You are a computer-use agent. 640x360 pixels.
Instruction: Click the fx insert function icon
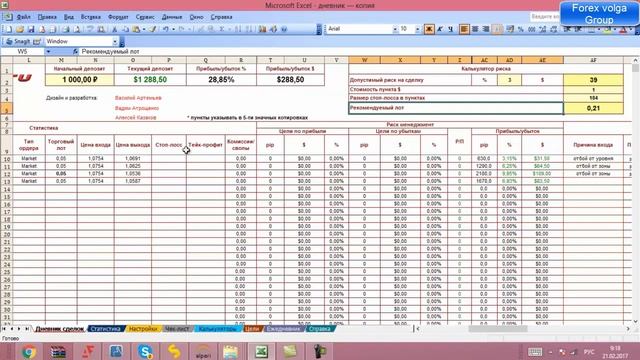tap(75, 52)
